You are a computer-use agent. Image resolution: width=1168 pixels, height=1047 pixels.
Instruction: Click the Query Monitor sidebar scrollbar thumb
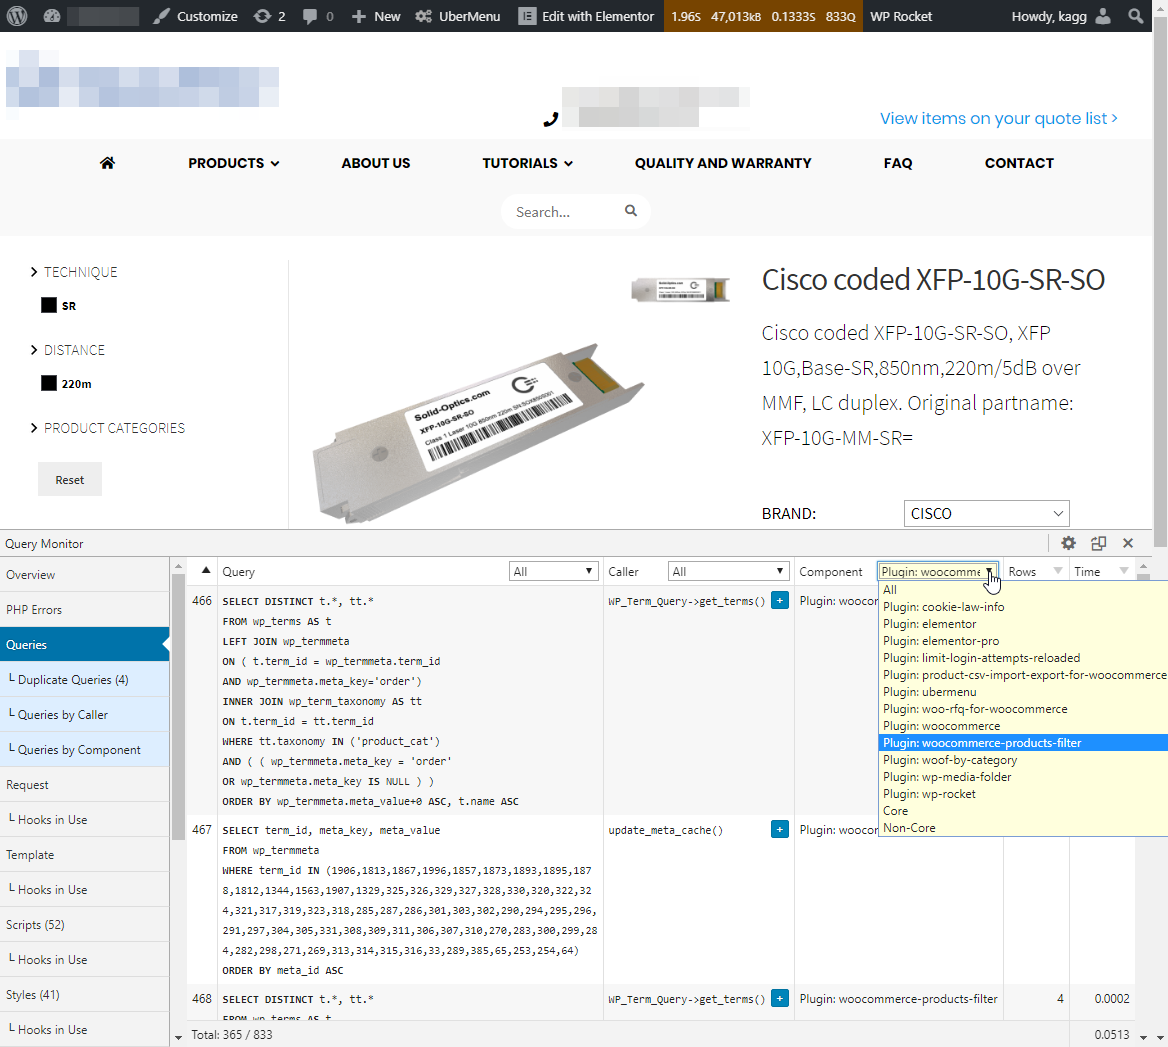coord(178,707)
